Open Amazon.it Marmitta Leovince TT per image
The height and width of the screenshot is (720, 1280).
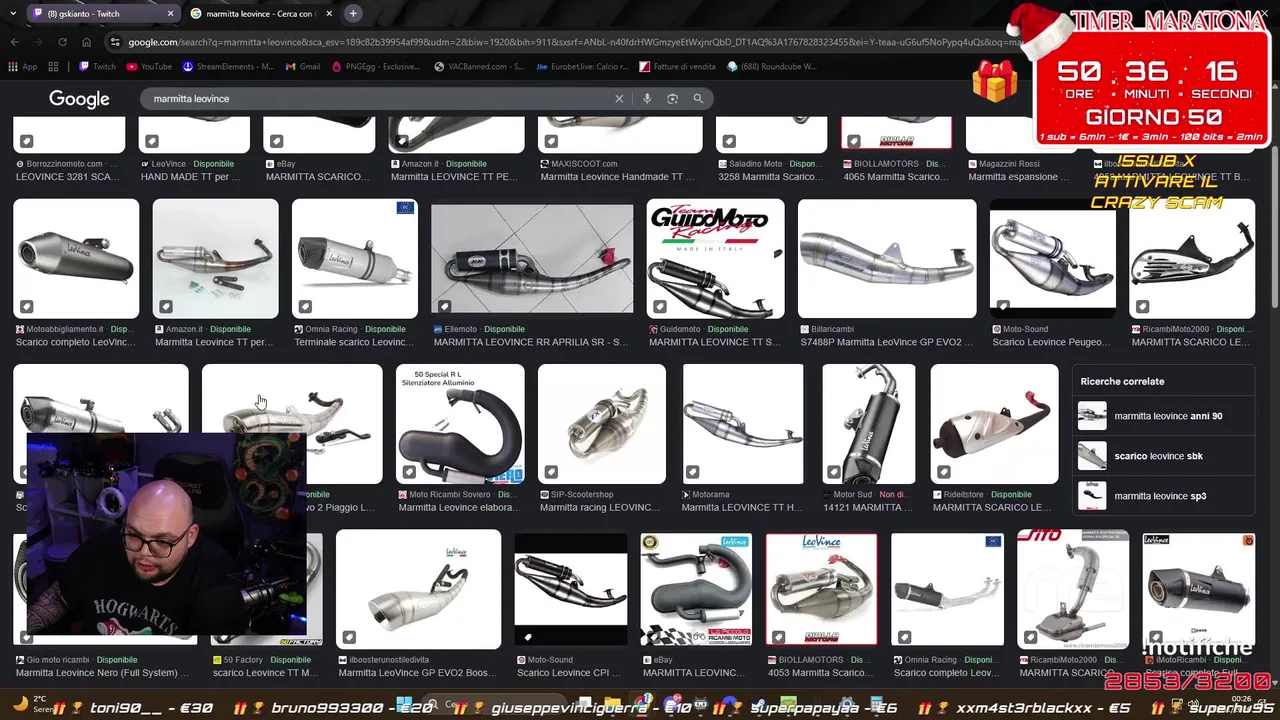[215, 259]
